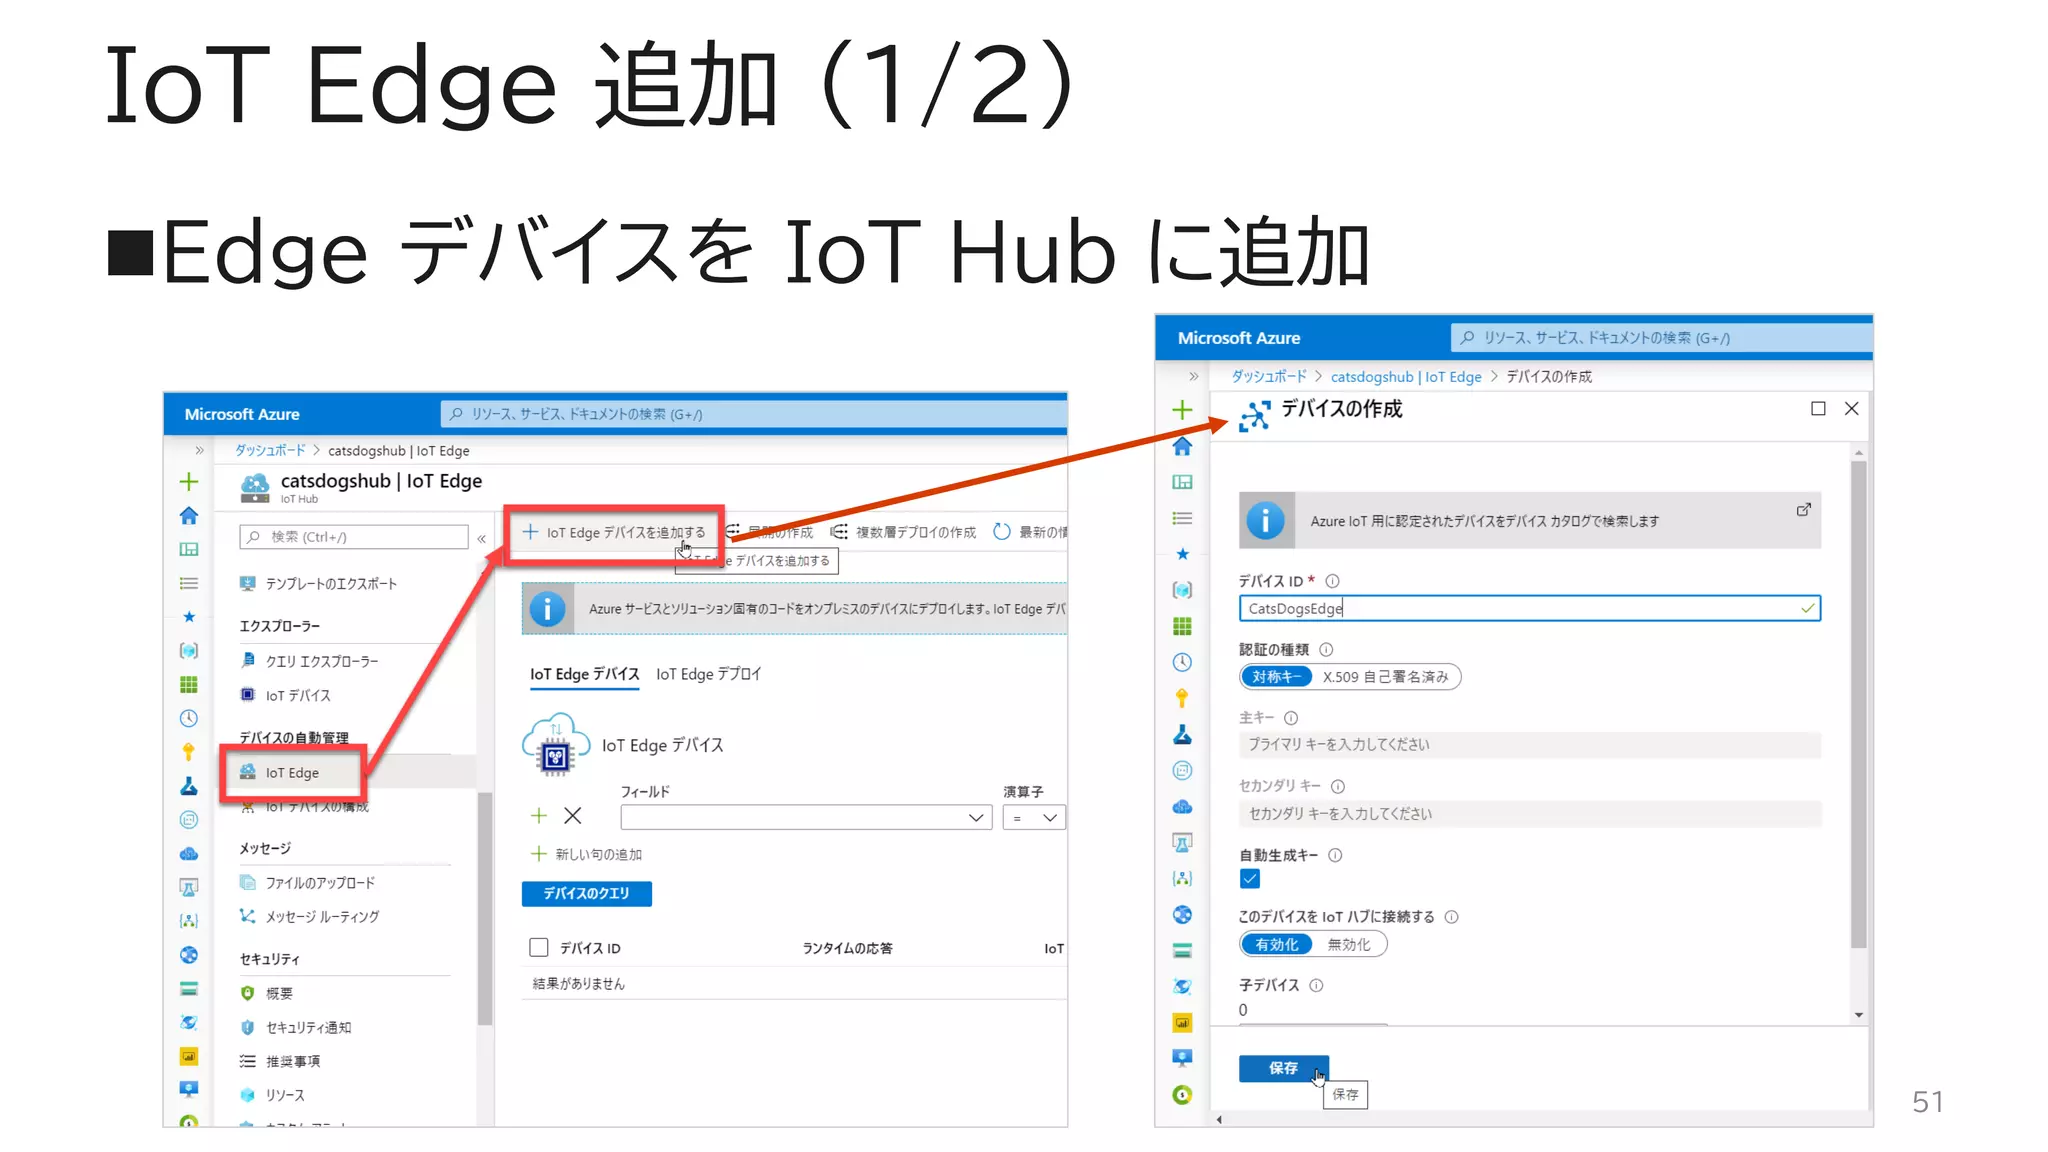This screenshot has width=2048, height=1152.
Task: Click favorites star icon in right window sidebar
Action: coord(1182,554)
